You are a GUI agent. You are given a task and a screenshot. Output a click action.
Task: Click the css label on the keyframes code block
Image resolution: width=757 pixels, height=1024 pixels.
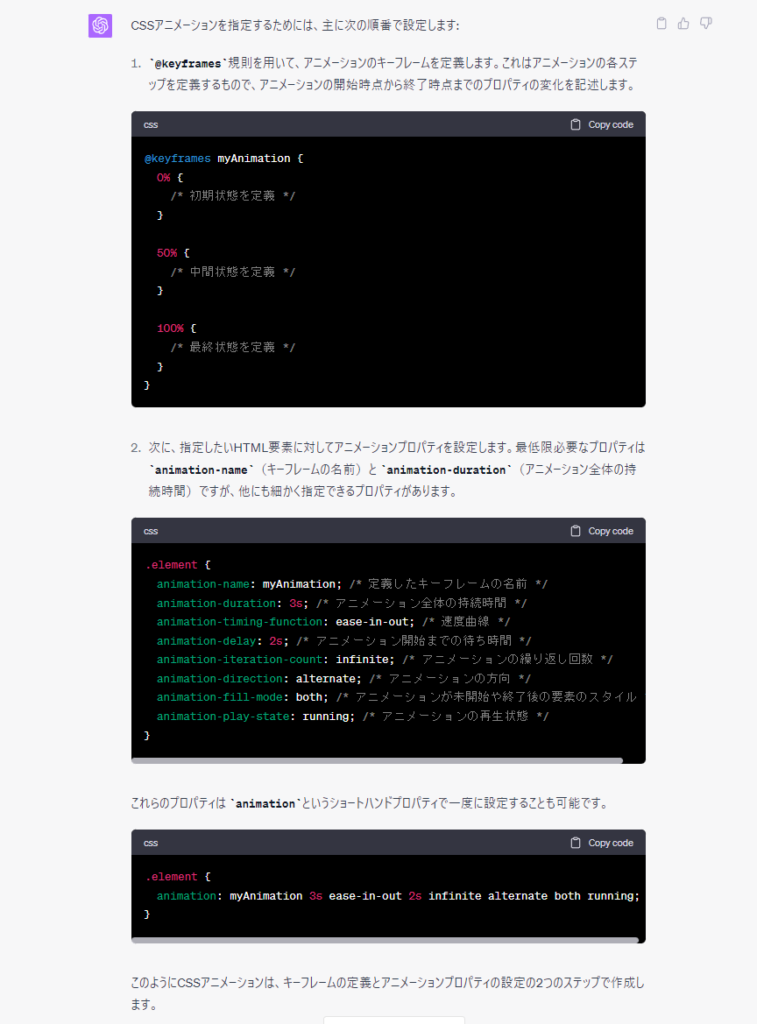tap(150, 125)
